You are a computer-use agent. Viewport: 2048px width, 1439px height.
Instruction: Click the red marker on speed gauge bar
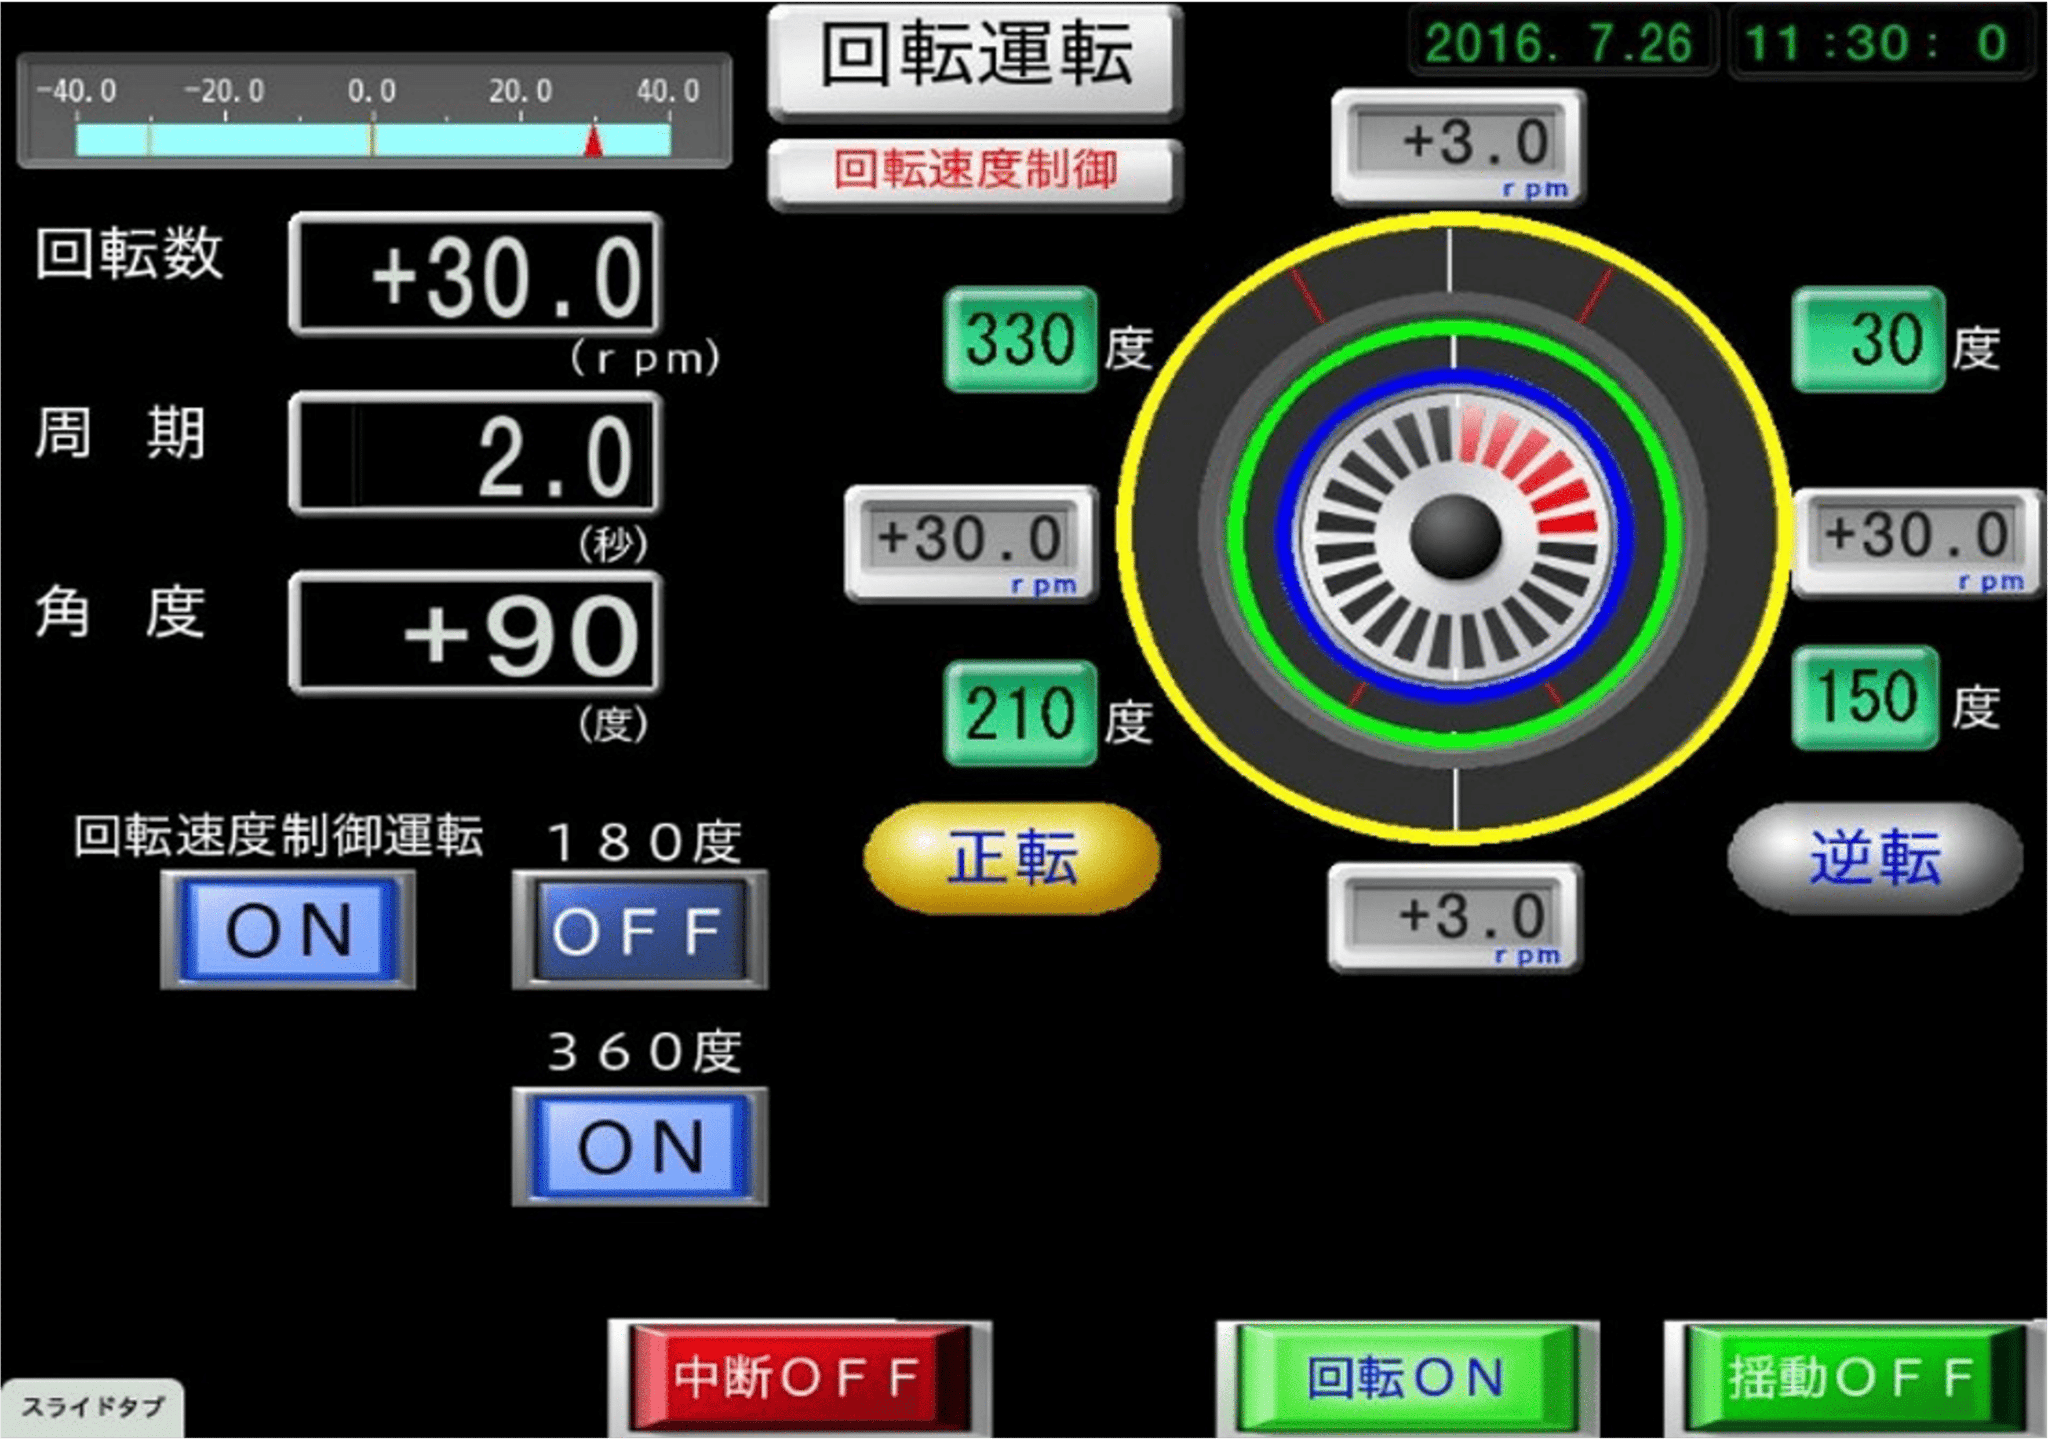[x=593, y=141]
